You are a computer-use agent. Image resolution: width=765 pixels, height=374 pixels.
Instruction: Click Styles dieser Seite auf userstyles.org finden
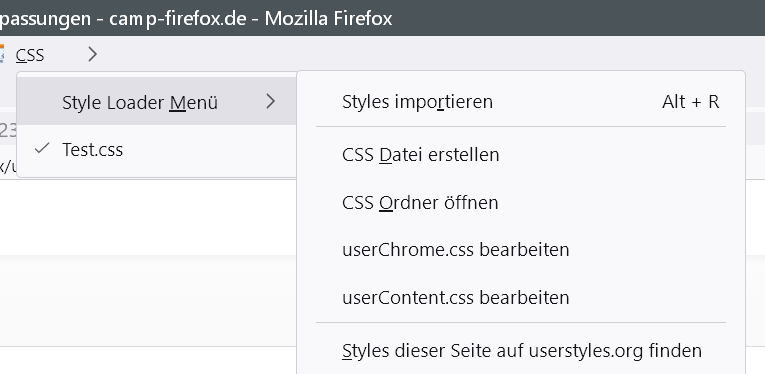pyautogui.click(x=521, y=350)
